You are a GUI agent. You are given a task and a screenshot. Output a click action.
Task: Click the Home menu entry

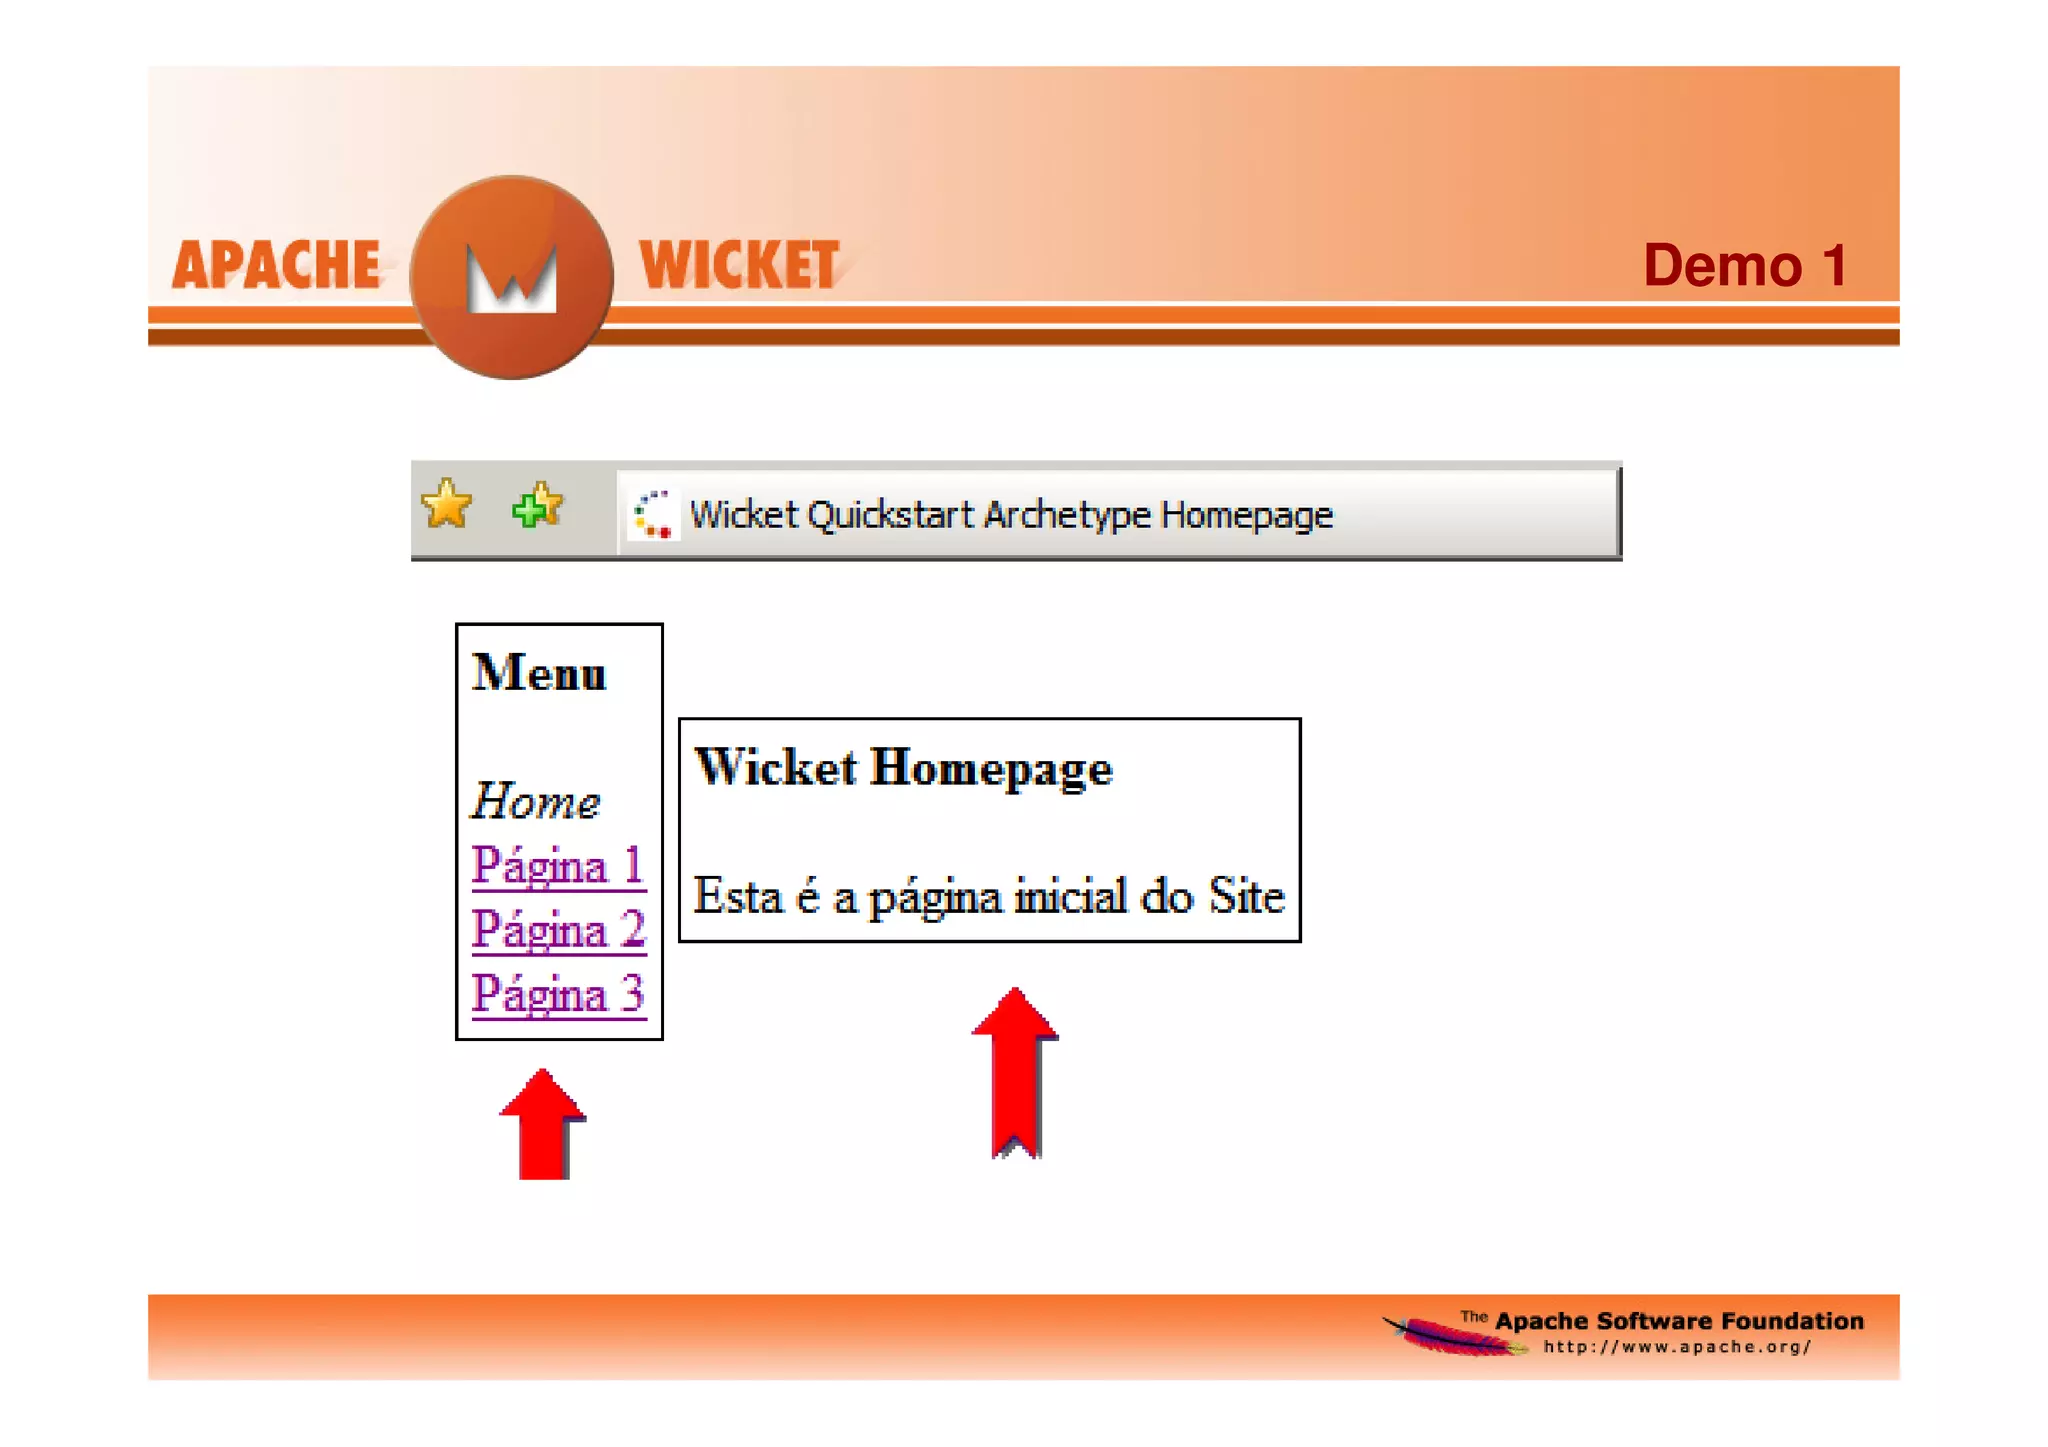click(536, 801)
